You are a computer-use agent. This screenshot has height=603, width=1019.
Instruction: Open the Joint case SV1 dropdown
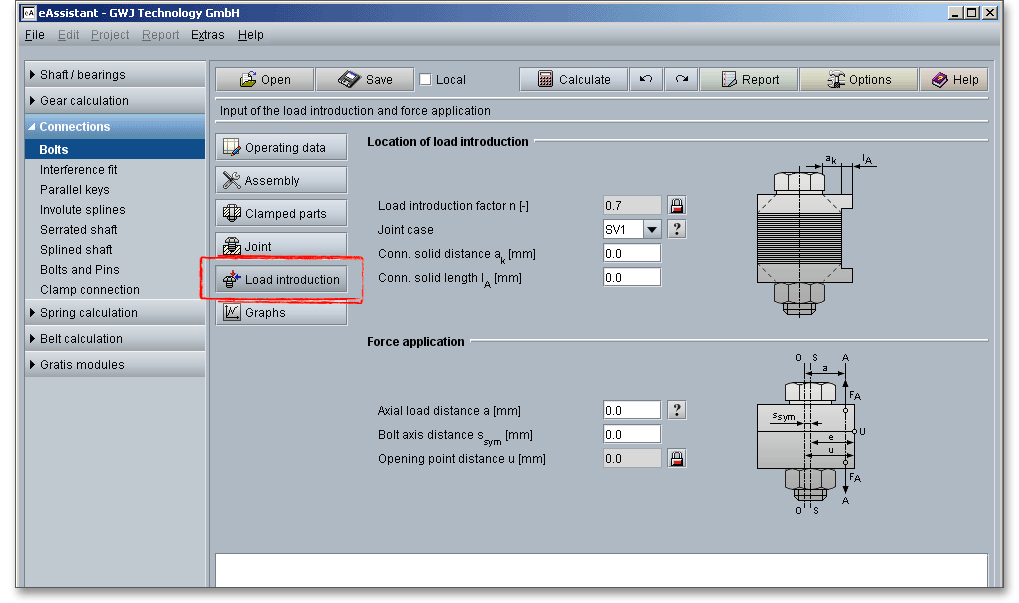coord(652,230)
